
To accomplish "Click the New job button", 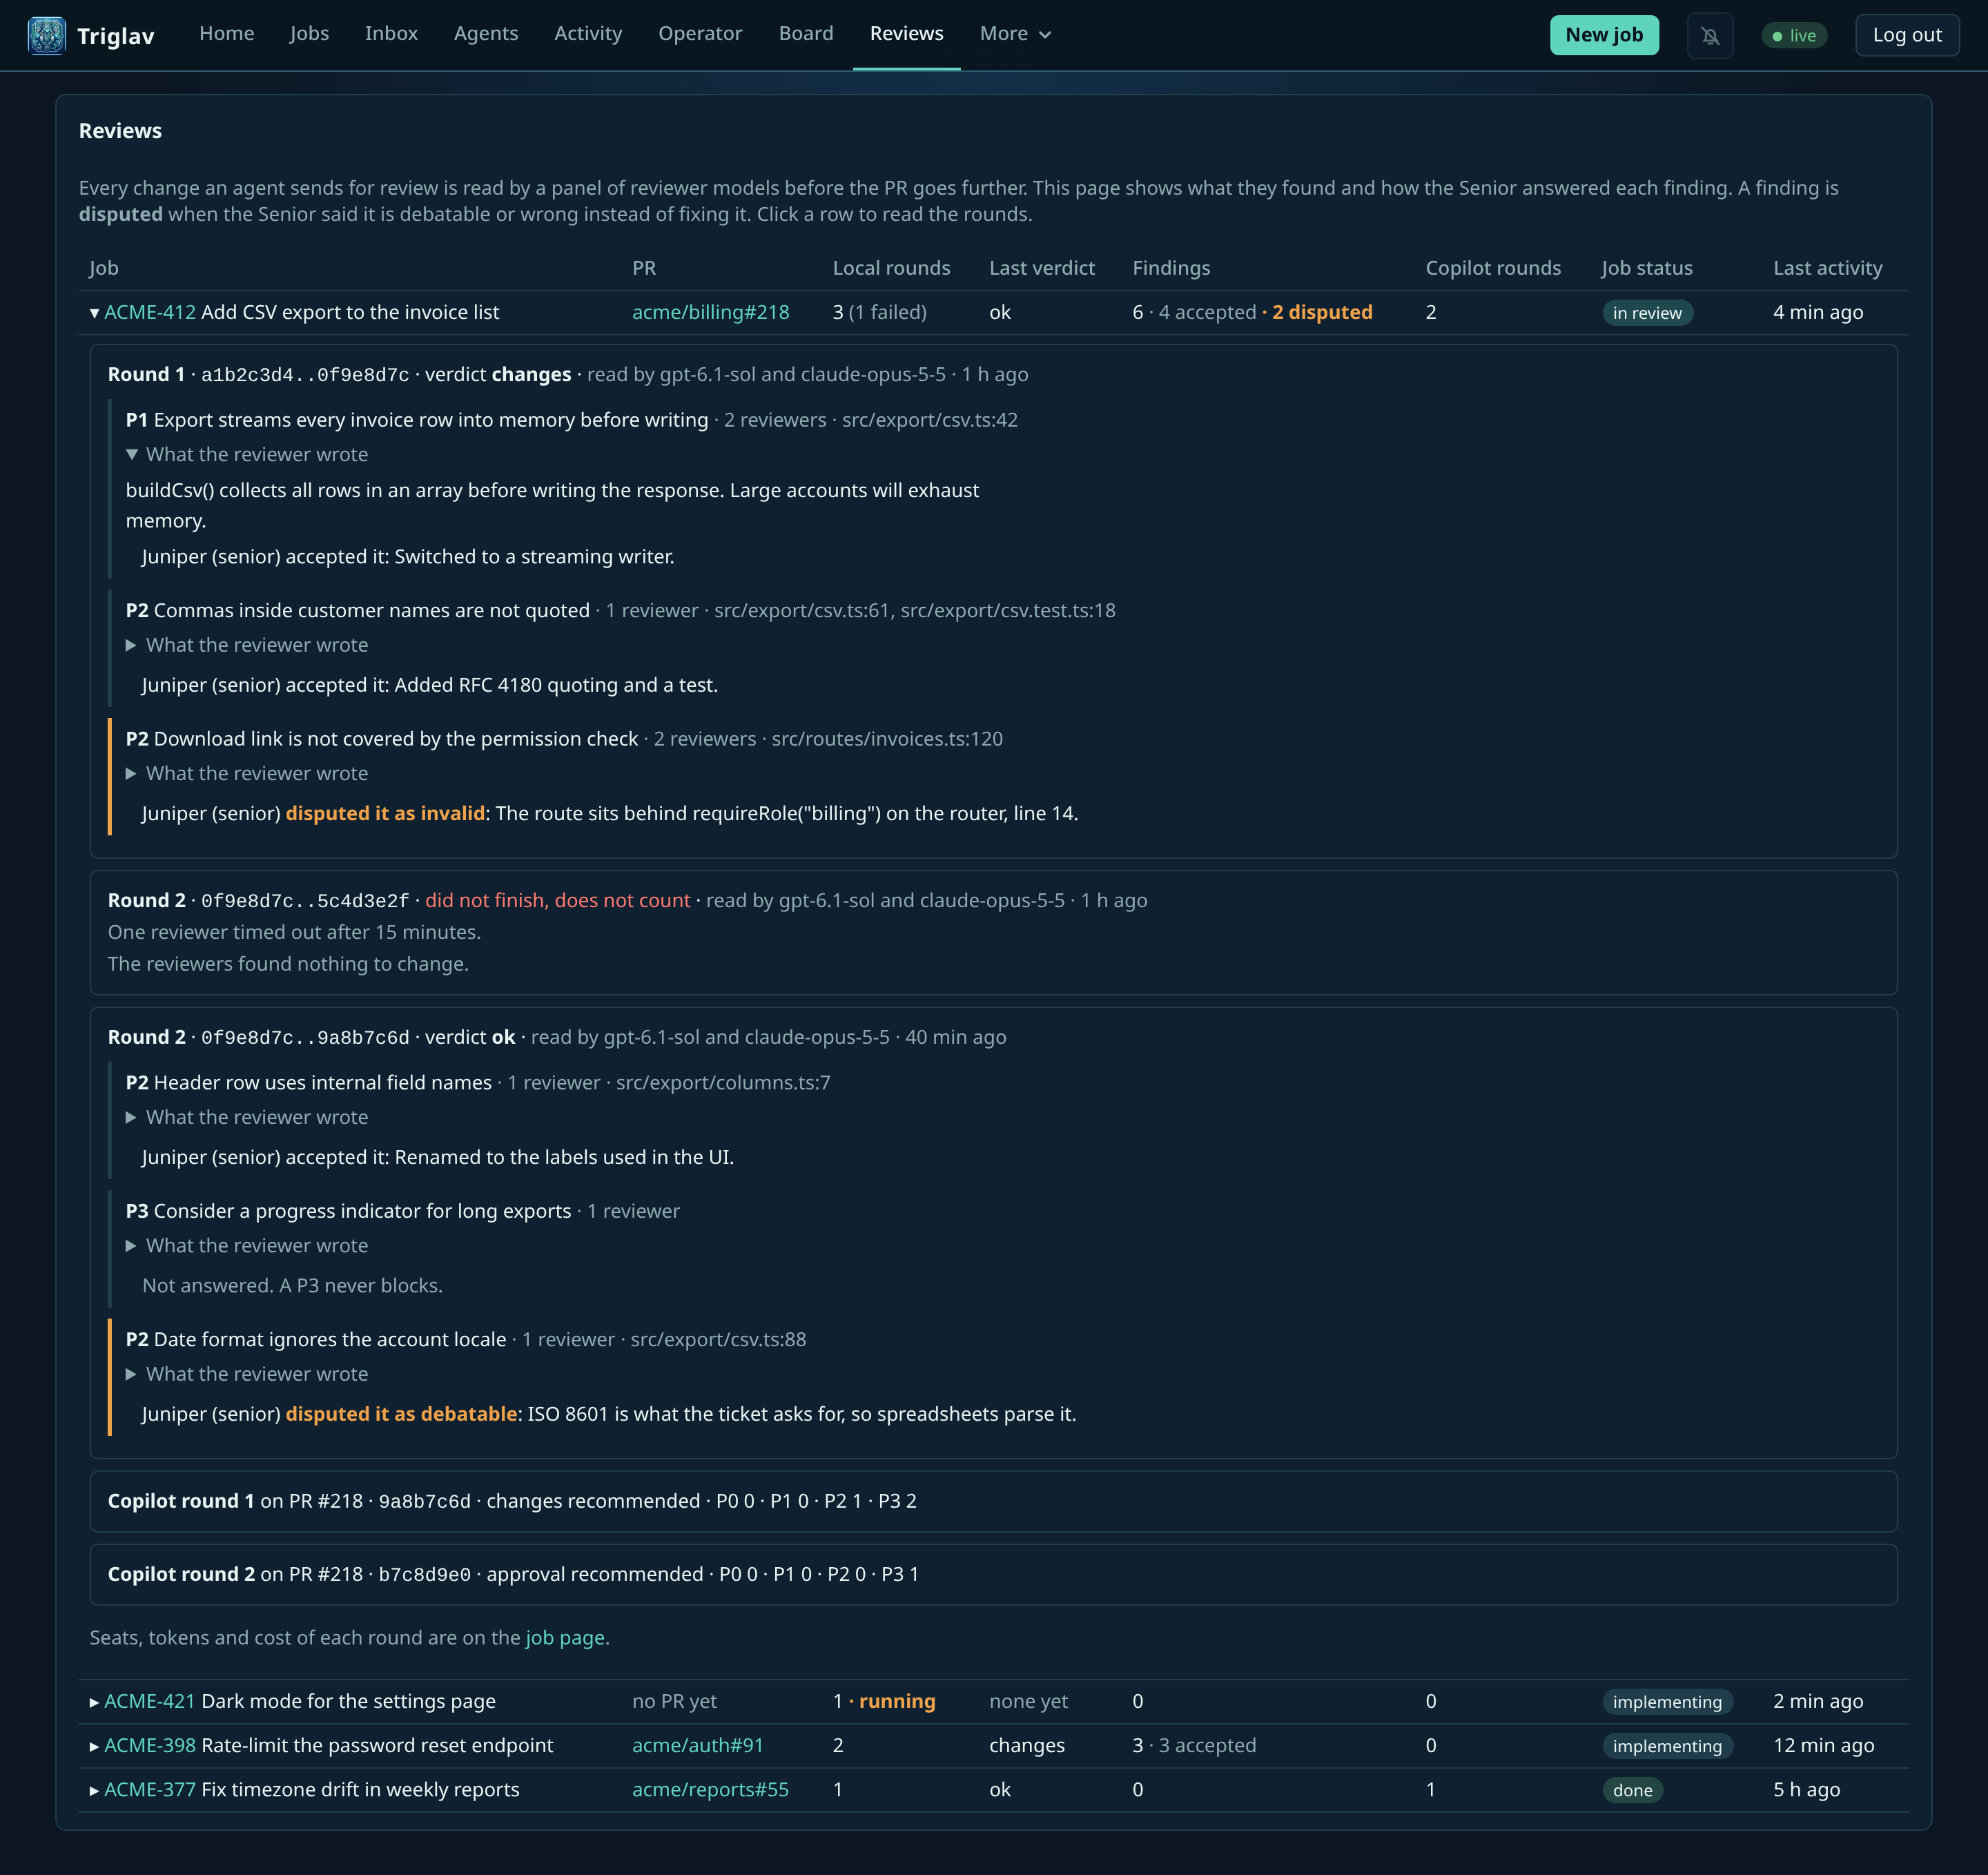I will click(x=1604, y=35).
